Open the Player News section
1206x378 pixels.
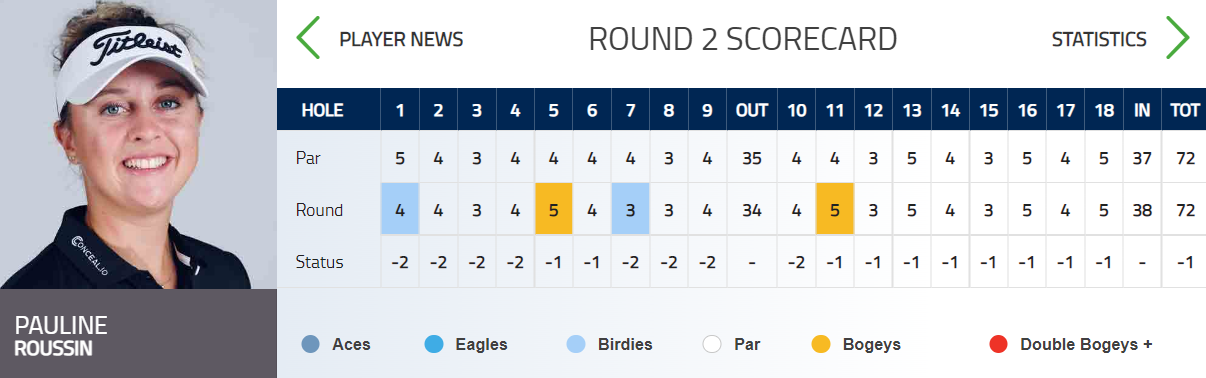401,40
